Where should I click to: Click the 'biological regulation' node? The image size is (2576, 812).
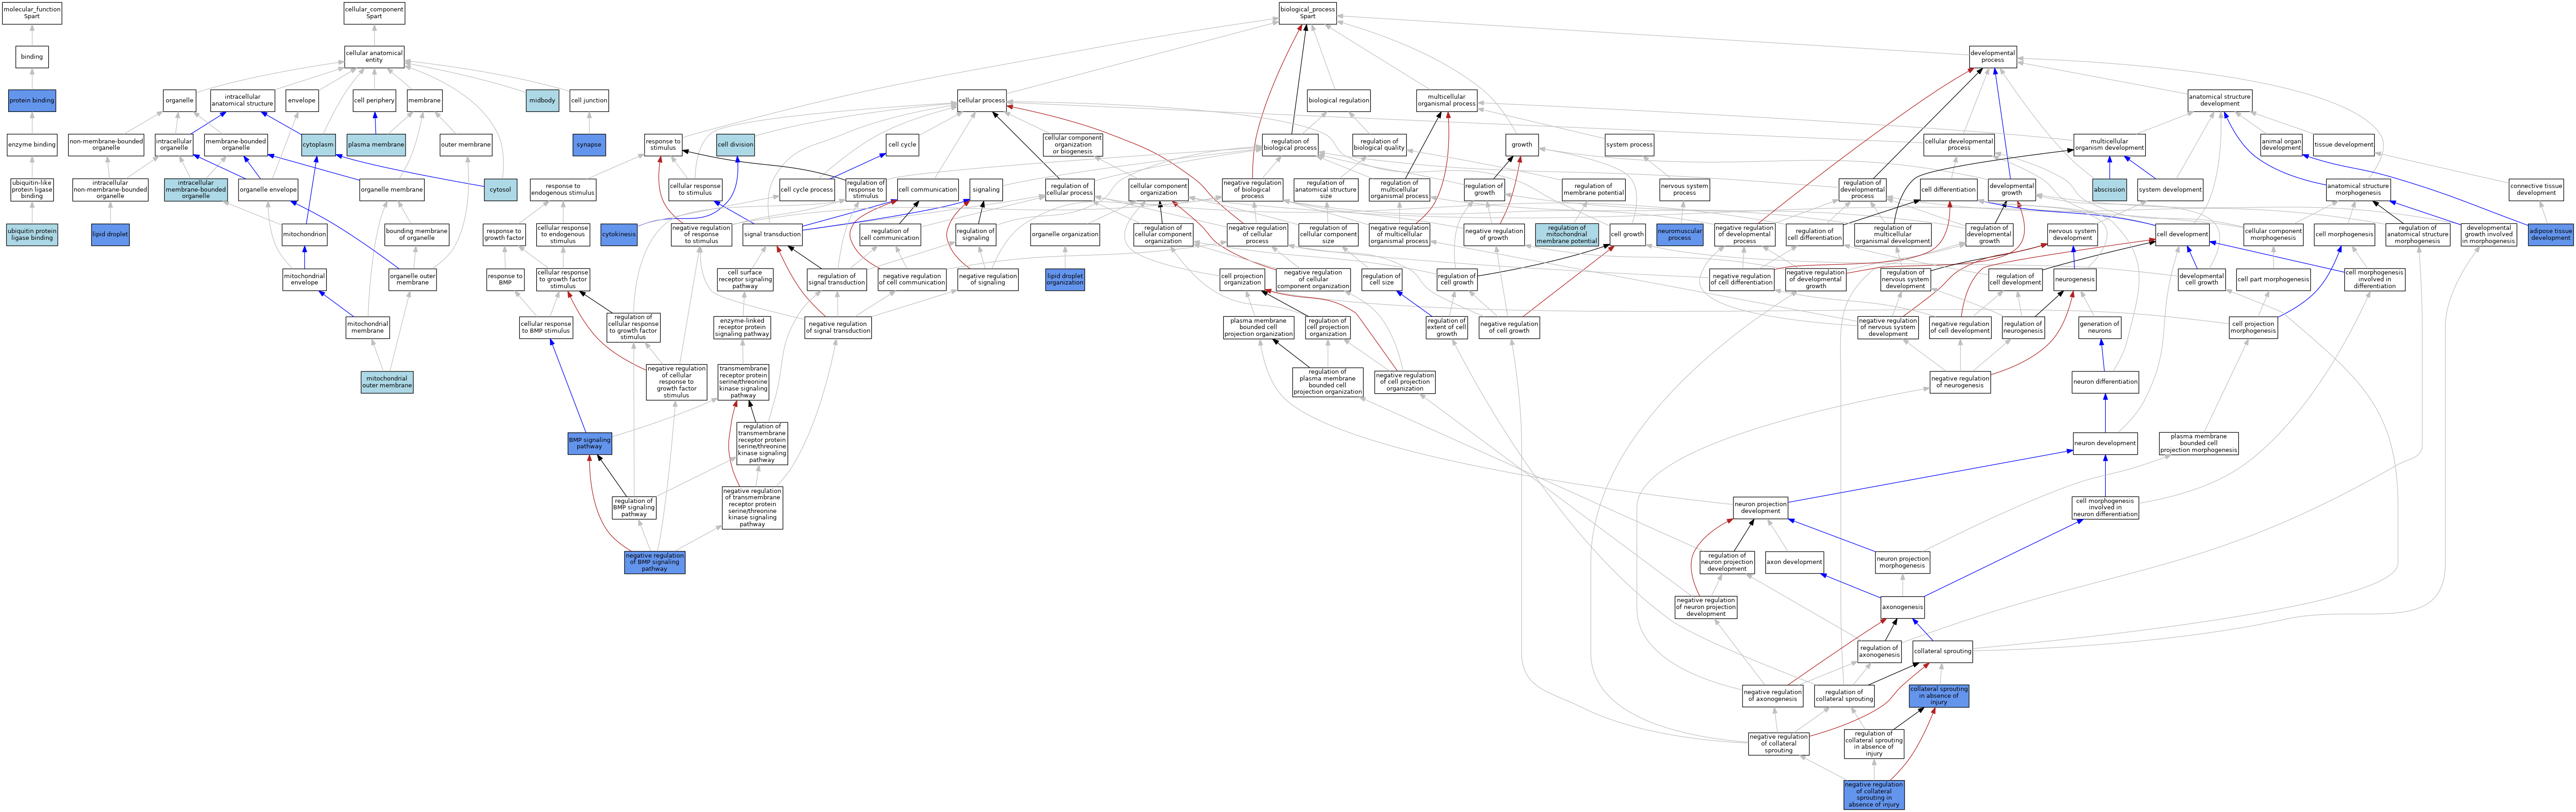pos(1339,100)
